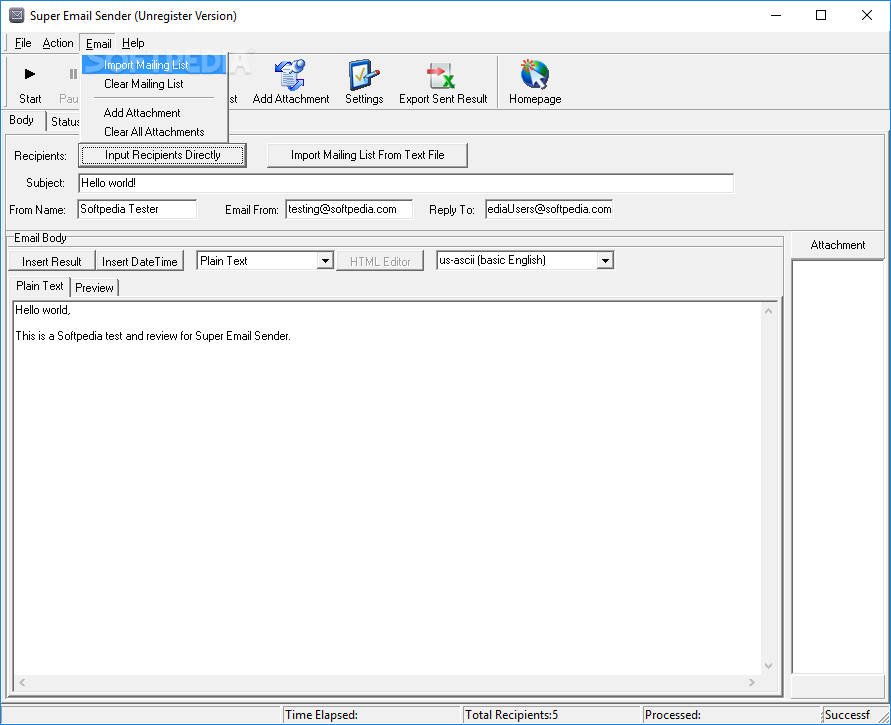
Task: Choose Clear Mailing List menu entry
Action: [x=154, y=84]
